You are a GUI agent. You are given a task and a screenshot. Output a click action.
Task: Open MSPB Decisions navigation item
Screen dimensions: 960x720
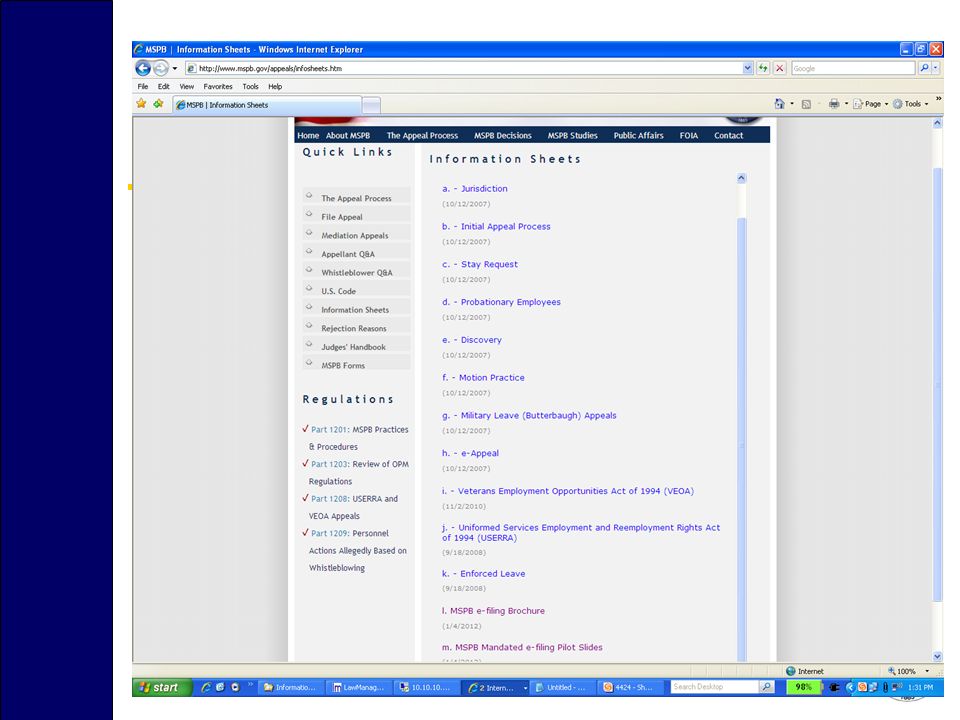coord(503,136)
